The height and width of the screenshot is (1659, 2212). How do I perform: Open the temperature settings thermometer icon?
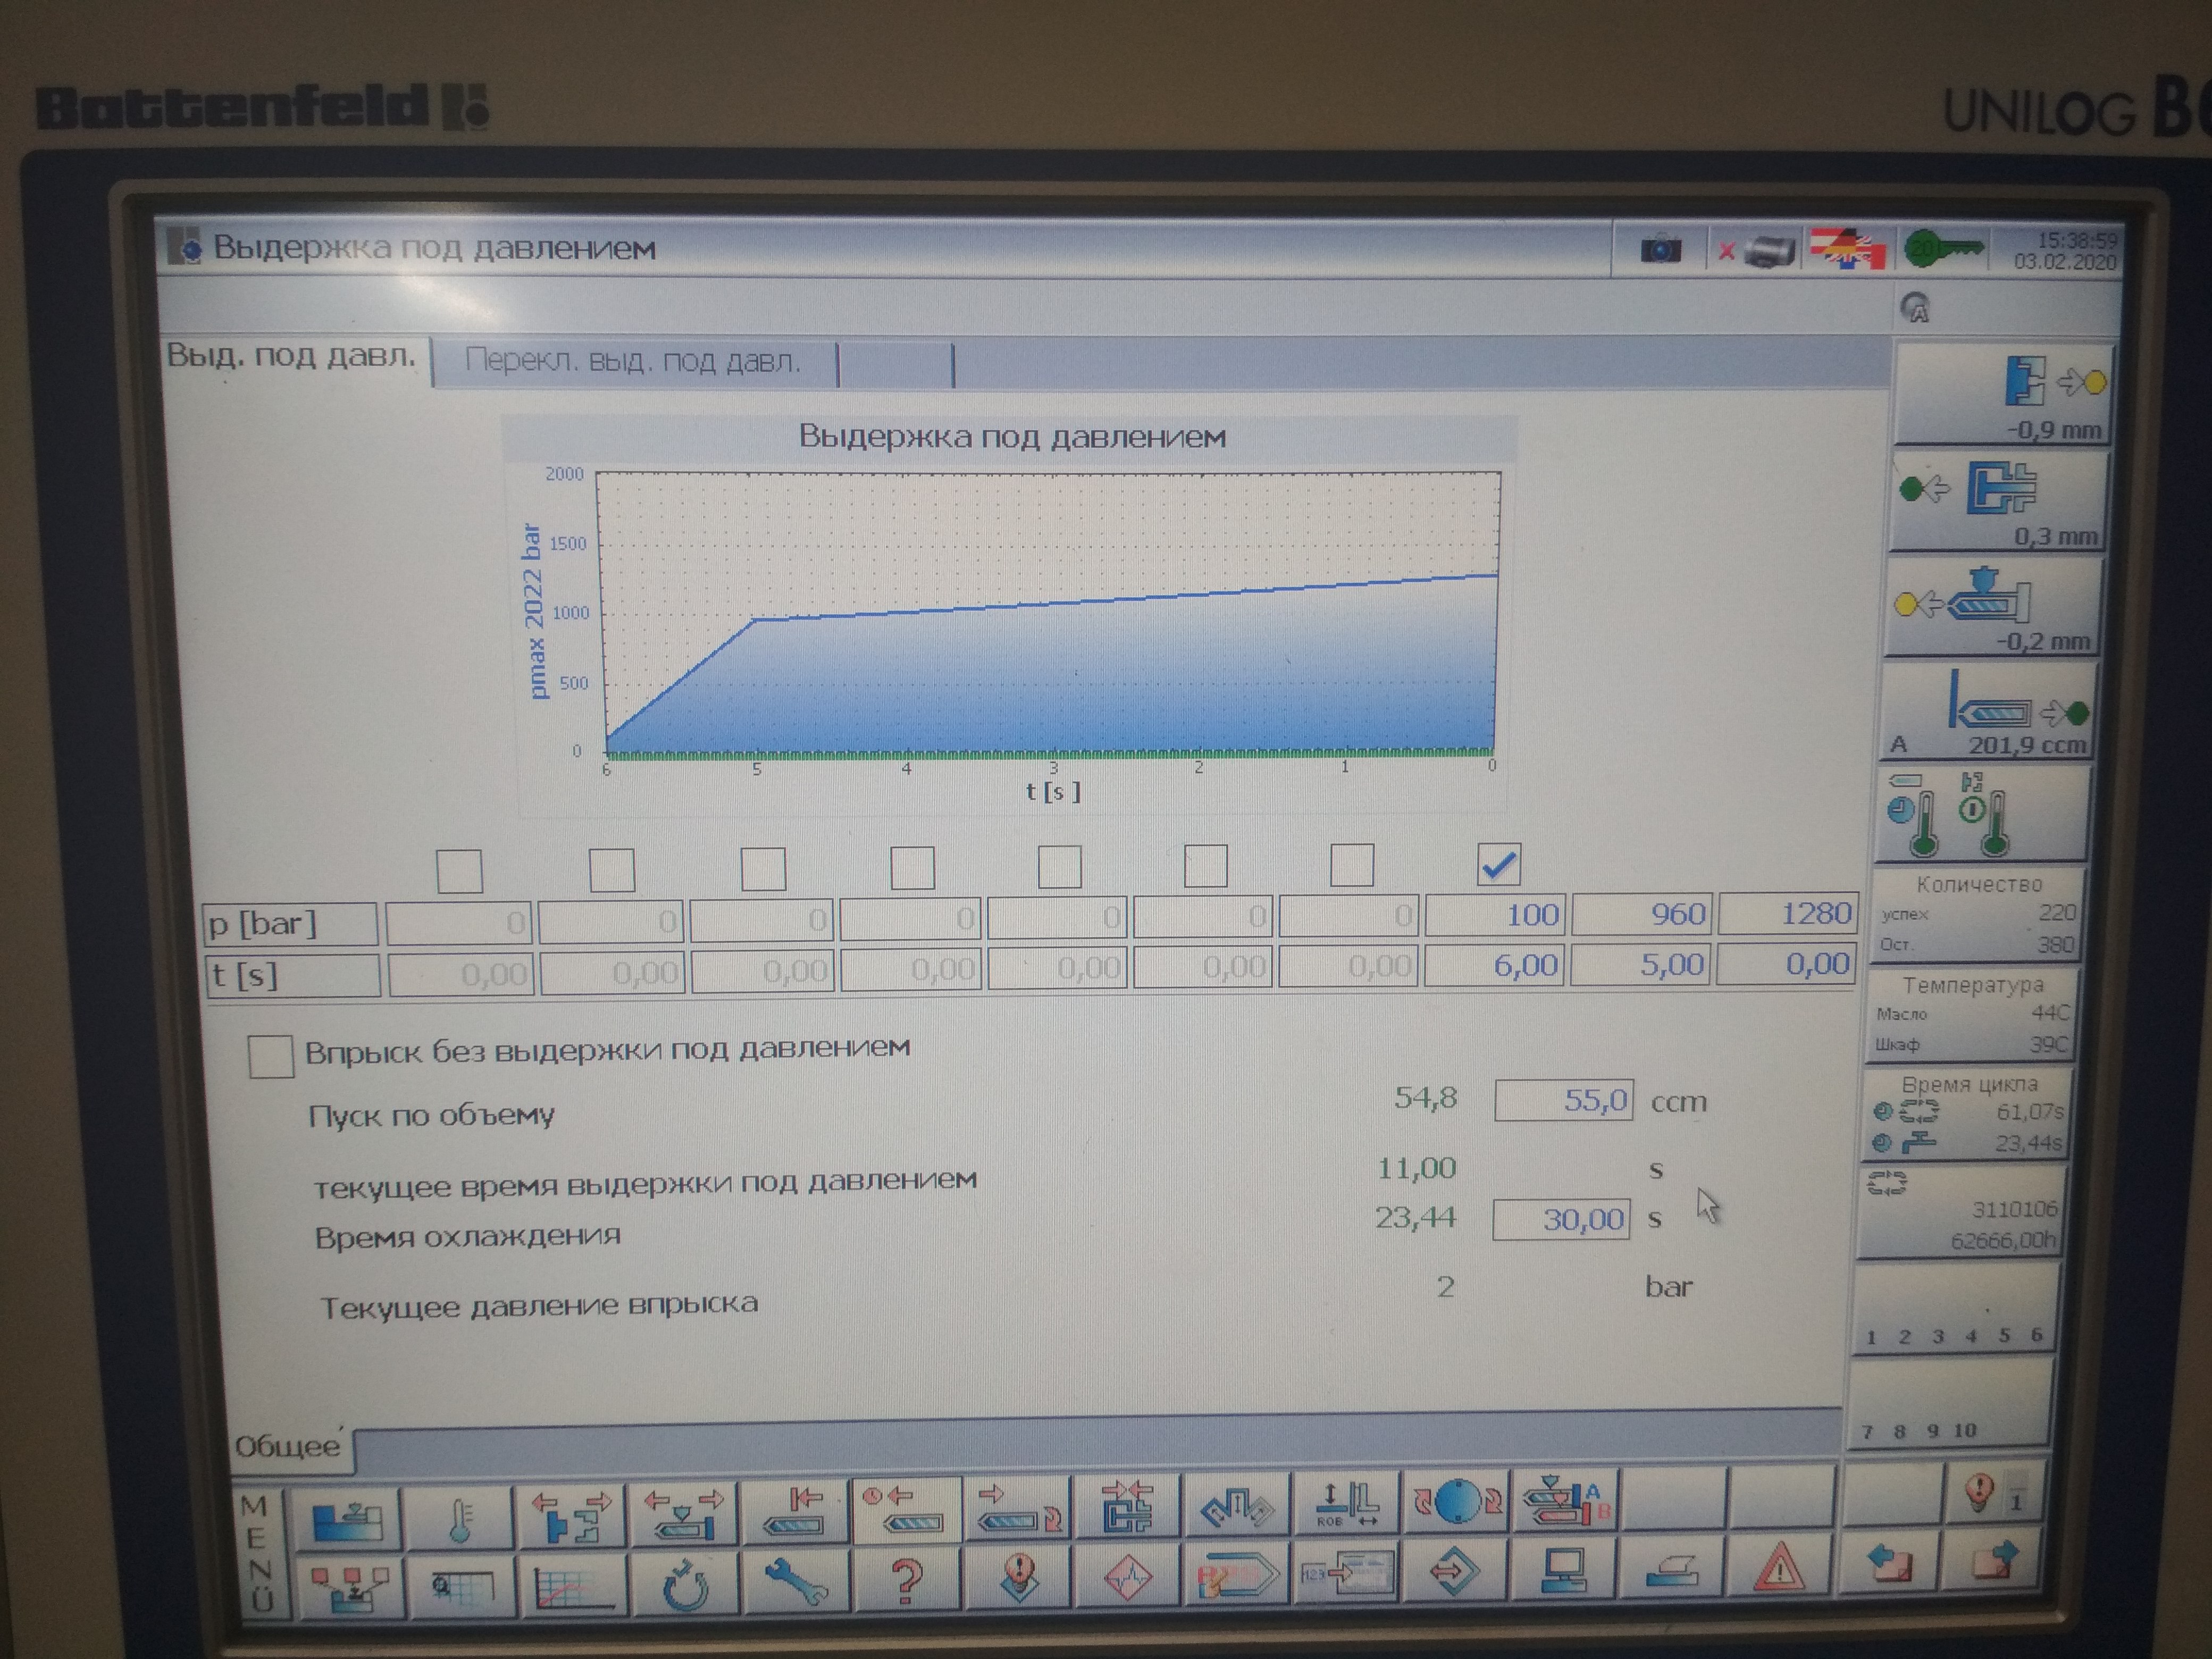[x=459, y=1520]
